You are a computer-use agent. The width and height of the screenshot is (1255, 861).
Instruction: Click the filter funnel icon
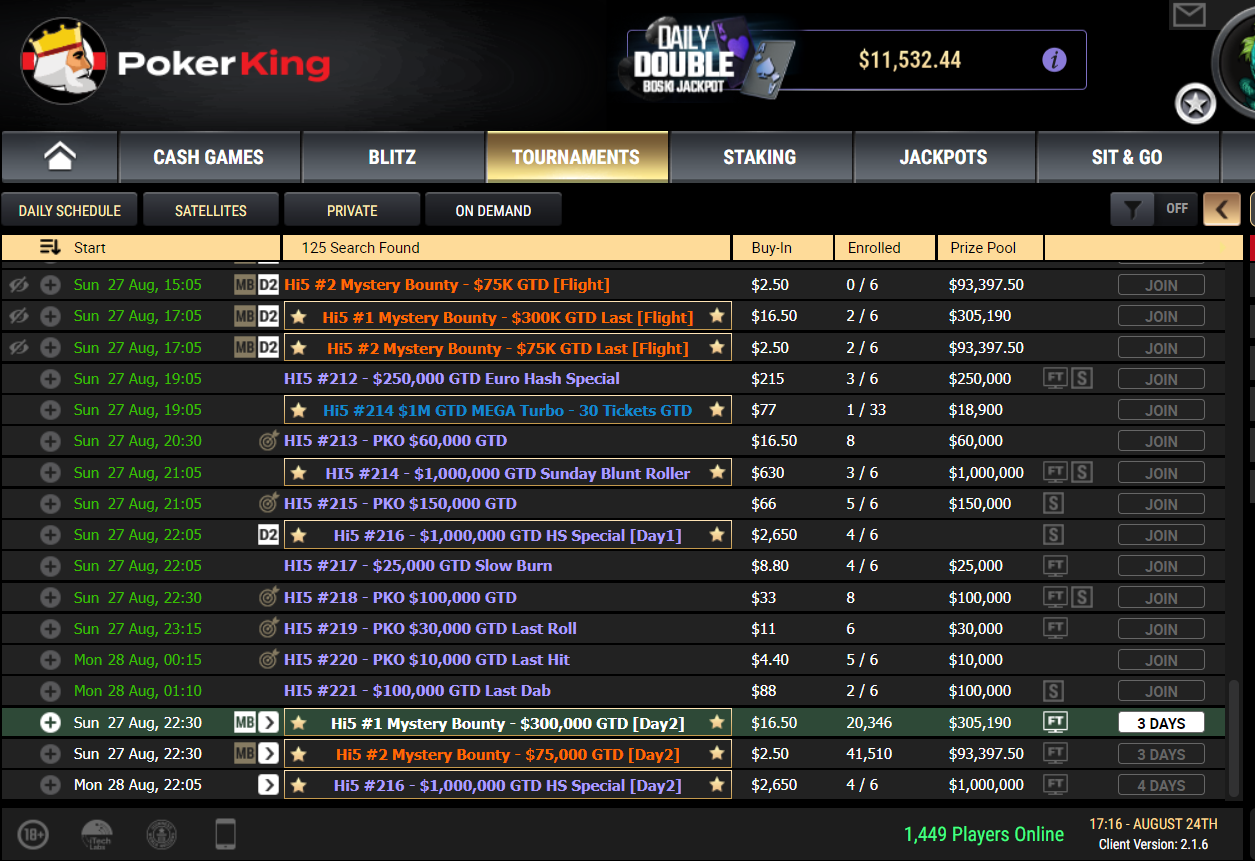click(1132, 209)
